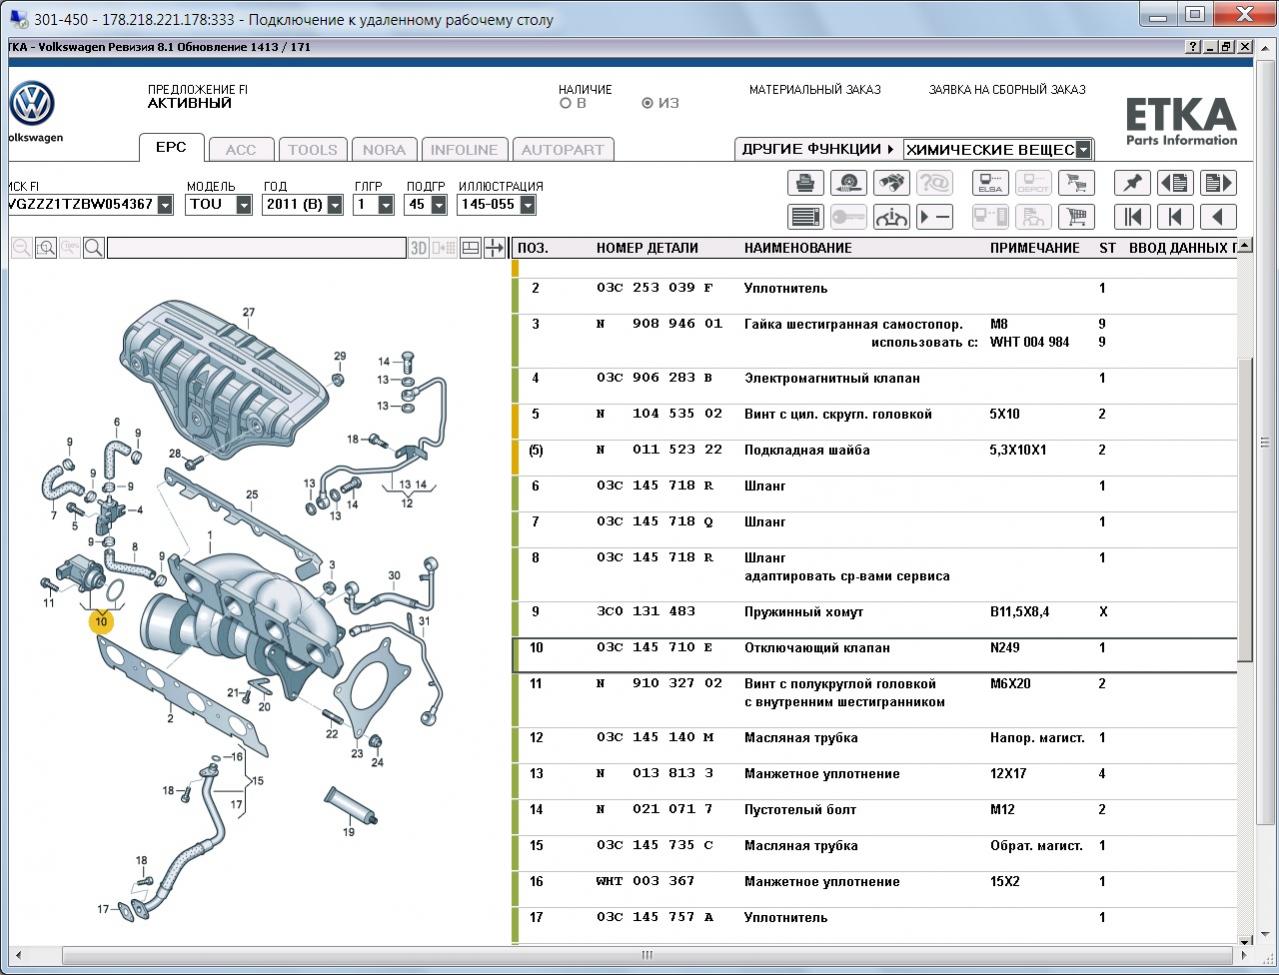Switch to the EPC tab
Viewport: 1279px width, 975px height.
[171, 147]
